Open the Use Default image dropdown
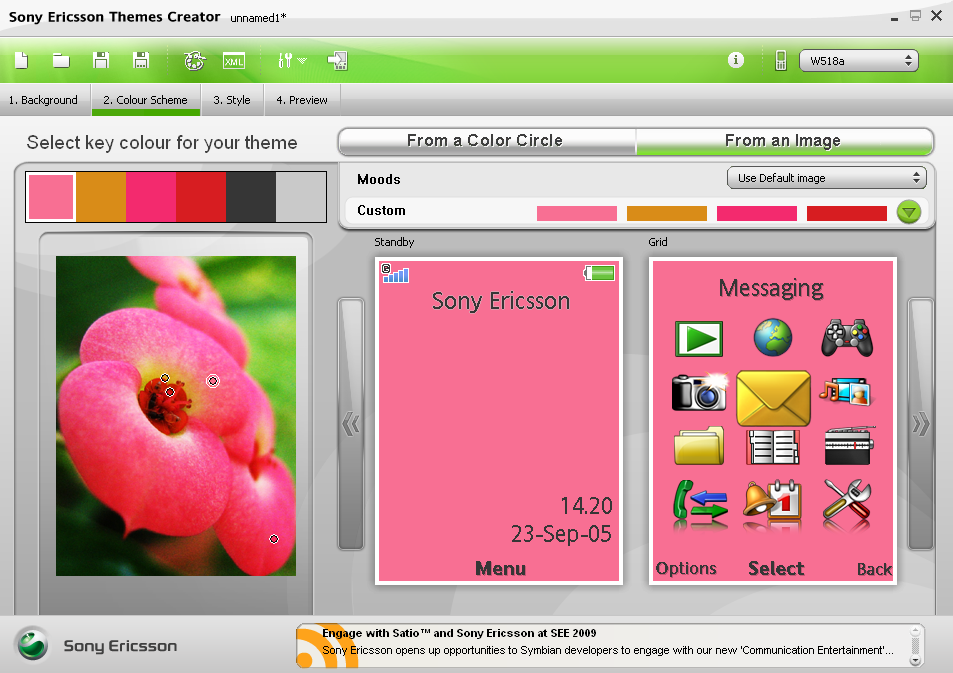The height and width of the screenshot is (673, 953). 827,178
